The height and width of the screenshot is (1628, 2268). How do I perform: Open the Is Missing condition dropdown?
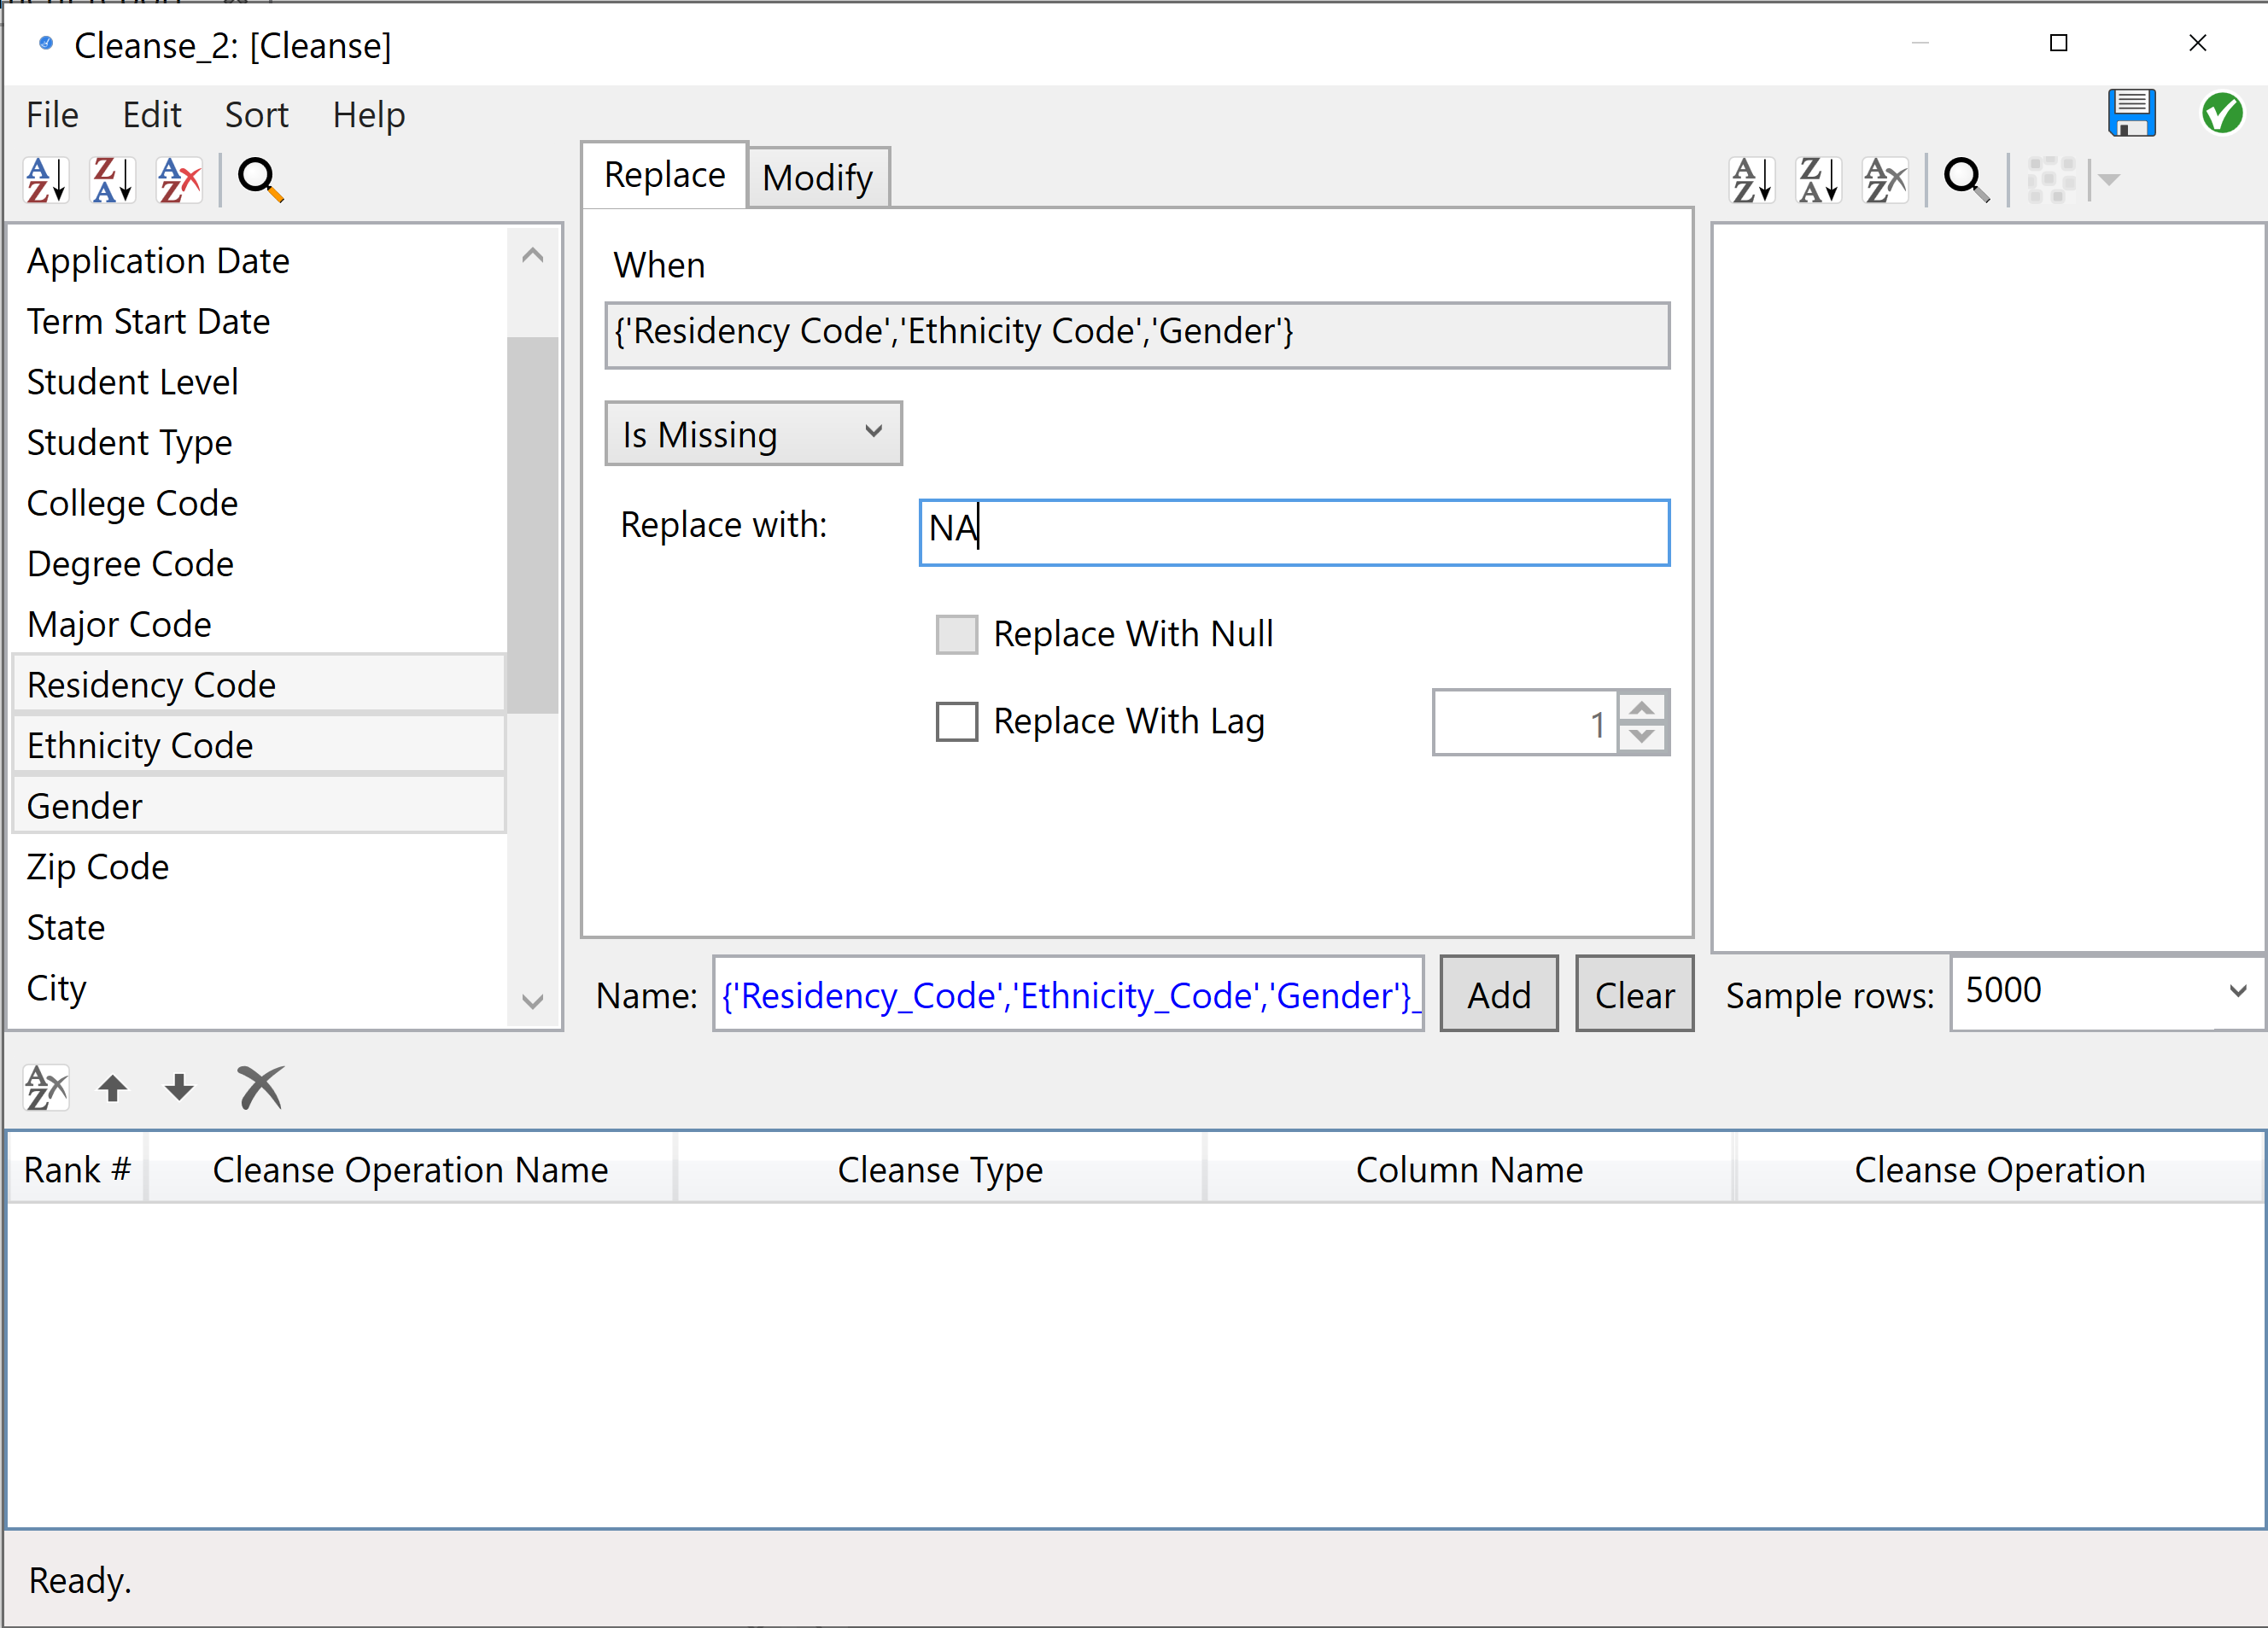[x=753, y=434]
